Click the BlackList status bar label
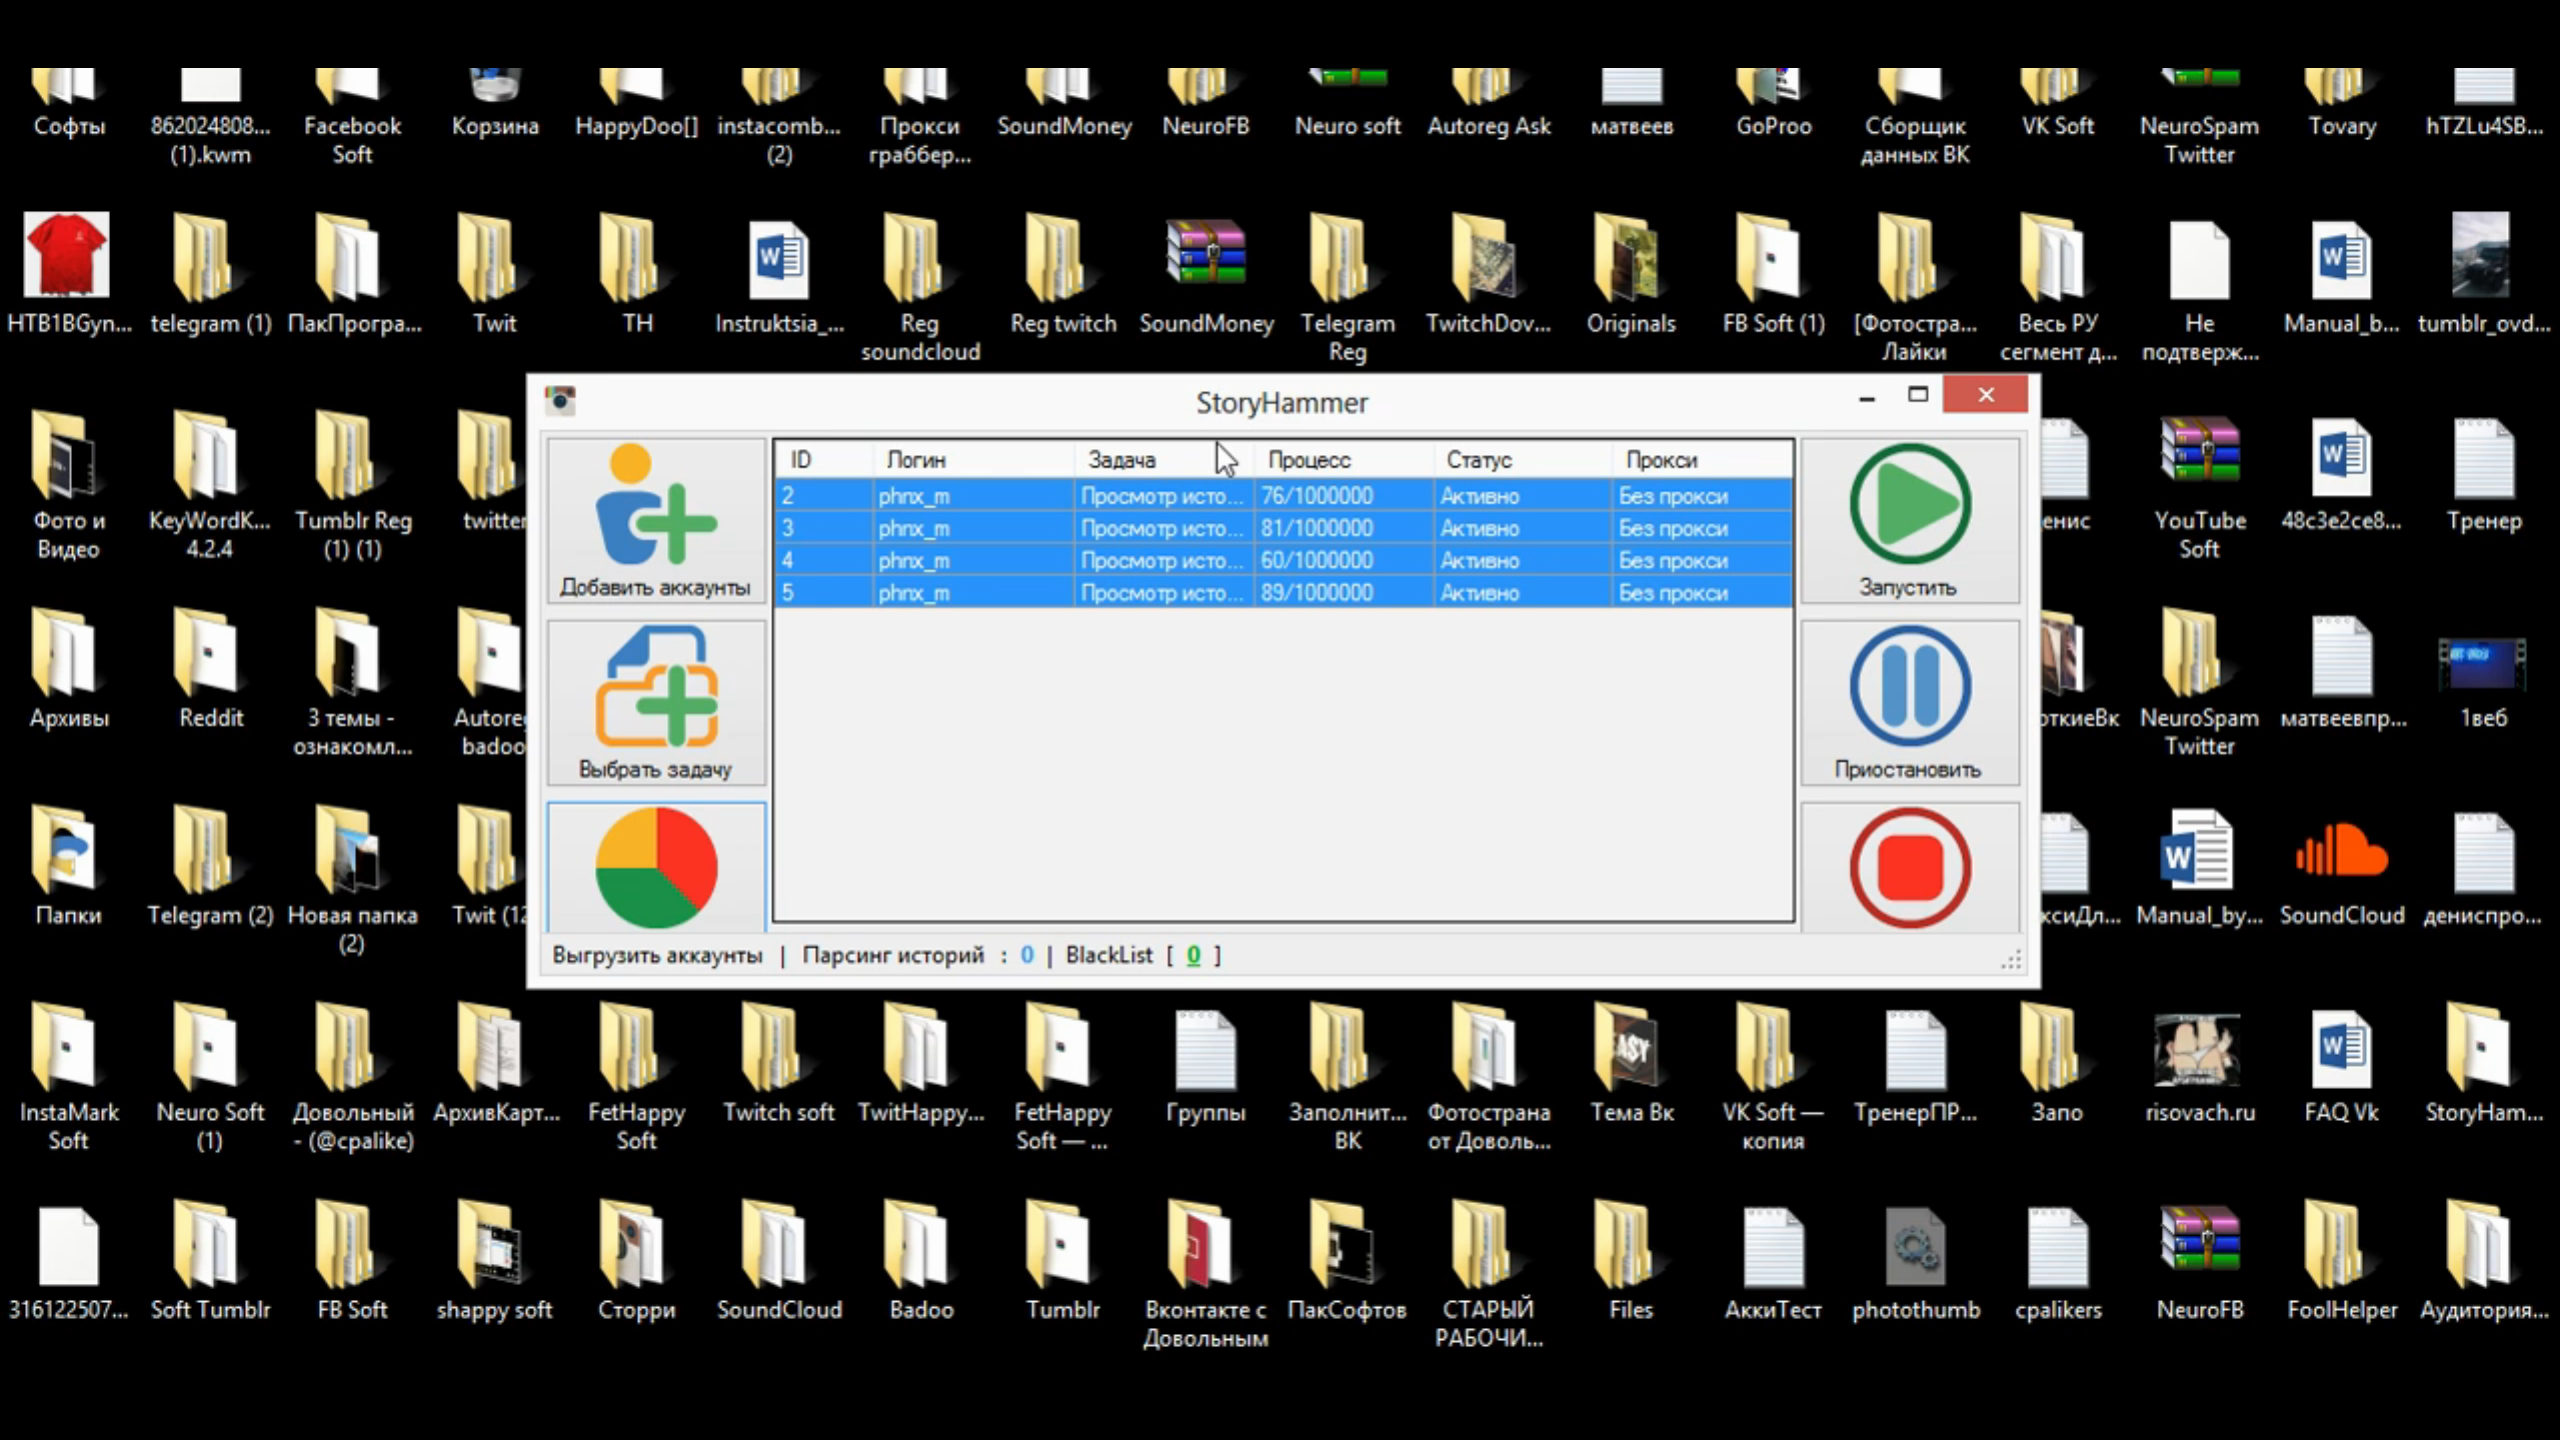The width and height of the screenshot is (2560, 1440). click(x=1108, y=955)
